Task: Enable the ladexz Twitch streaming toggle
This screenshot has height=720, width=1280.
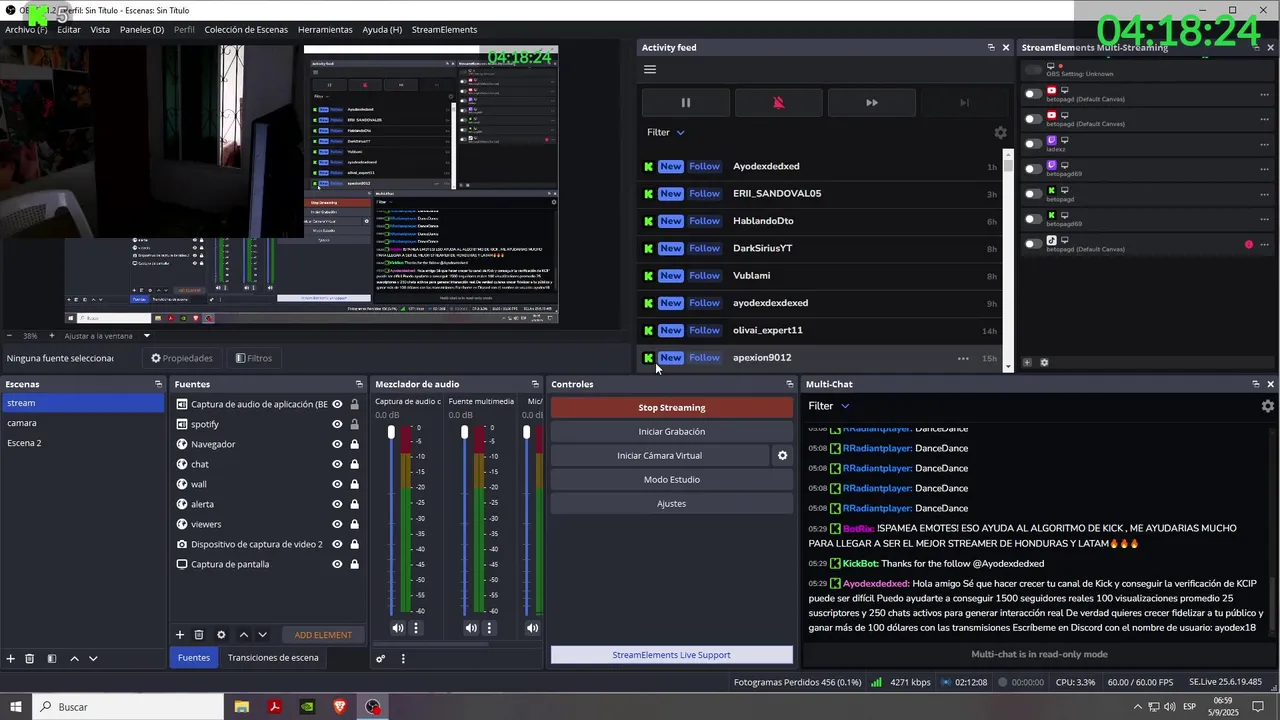Action: (x=1033, y=143)
